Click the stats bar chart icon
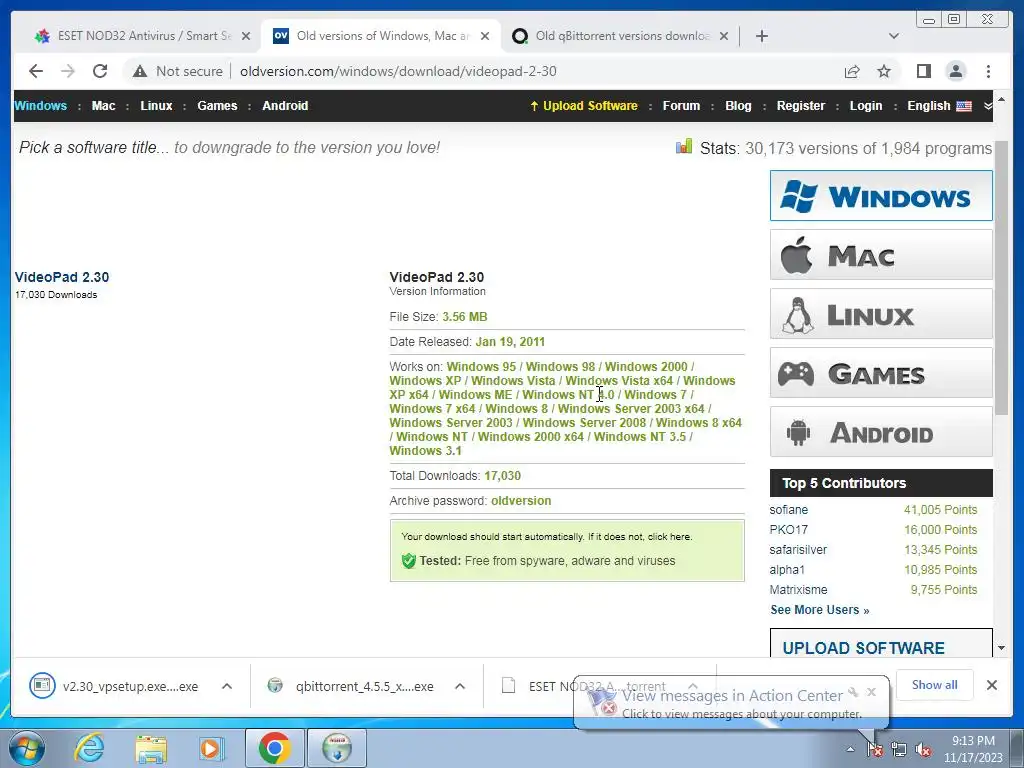The height and width of the screenshot is (768, 1024). click(684, 146)
